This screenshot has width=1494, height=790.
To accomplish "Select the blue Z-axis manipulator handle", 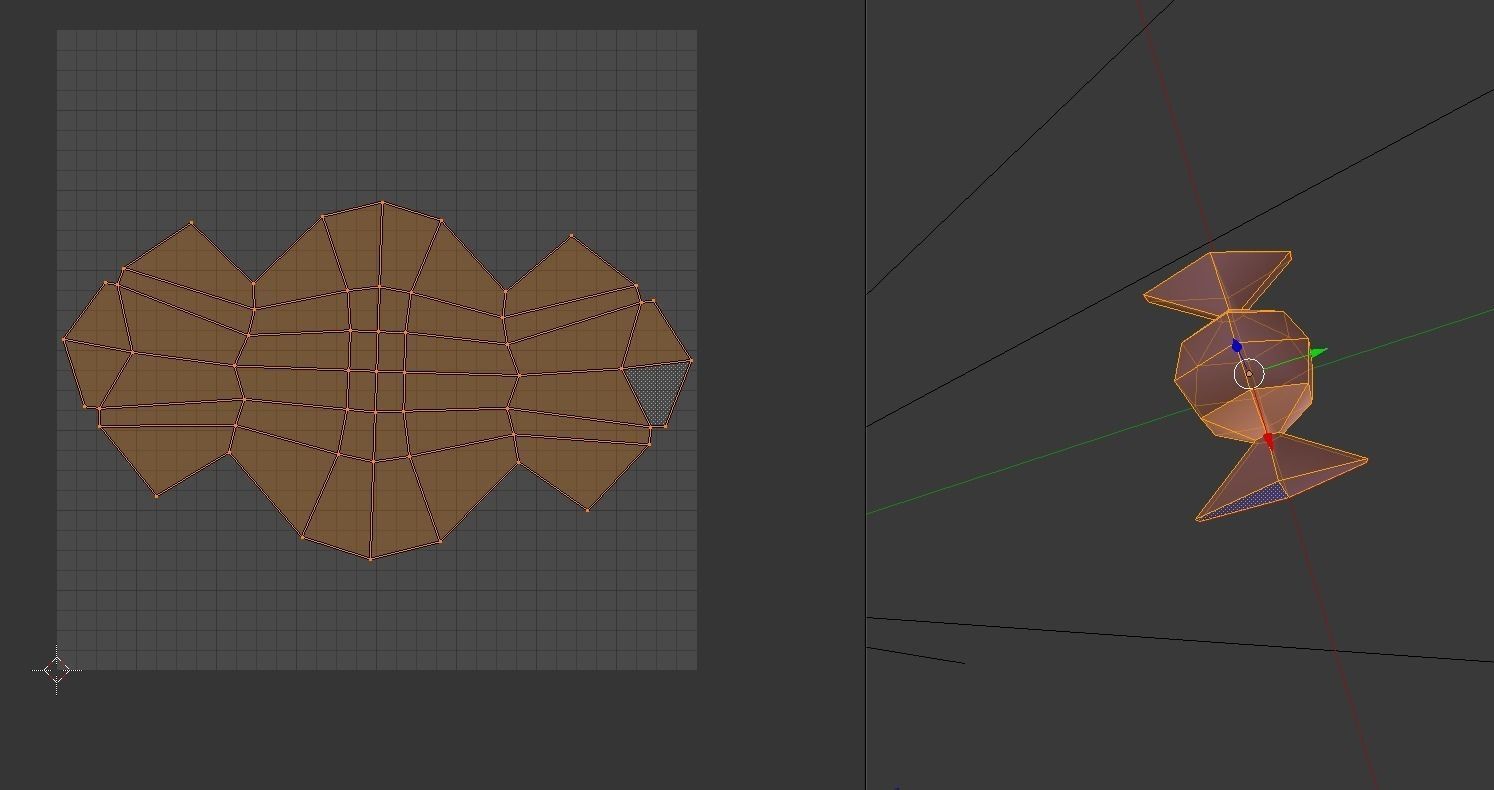I will click(x=1238, y=346).
